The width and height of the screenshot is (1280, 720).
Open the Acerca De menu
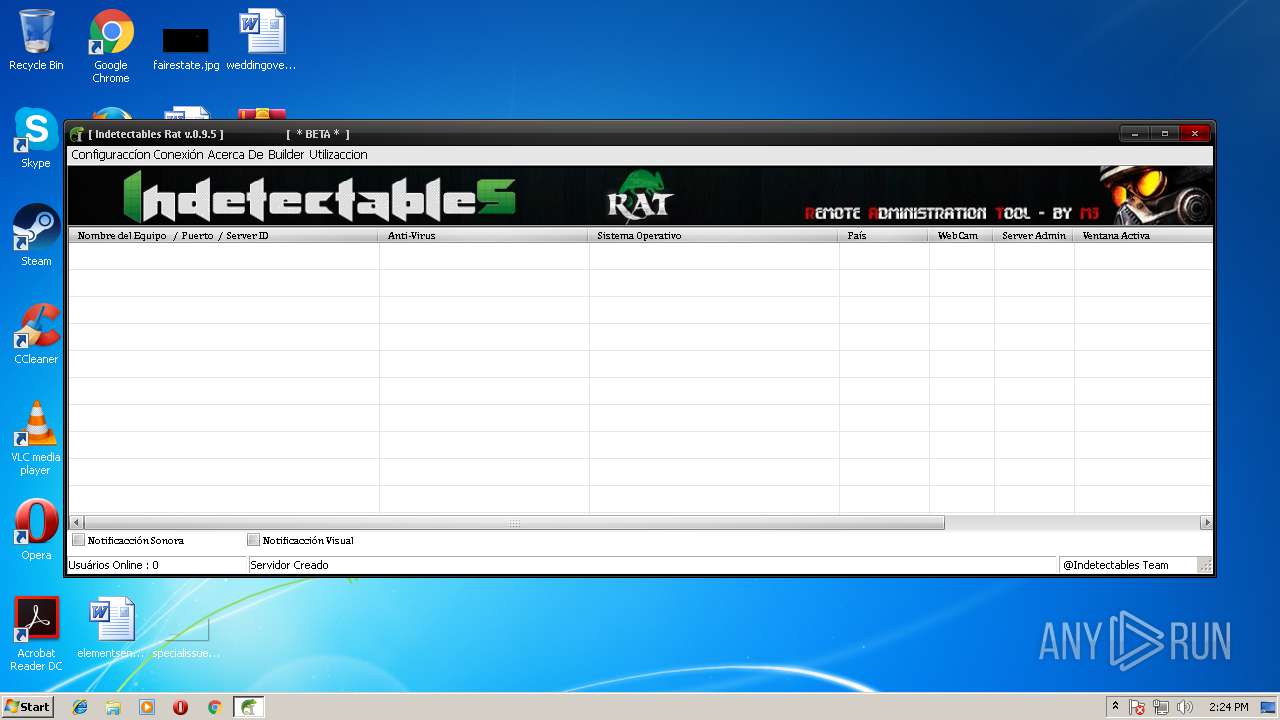point(235,155)
